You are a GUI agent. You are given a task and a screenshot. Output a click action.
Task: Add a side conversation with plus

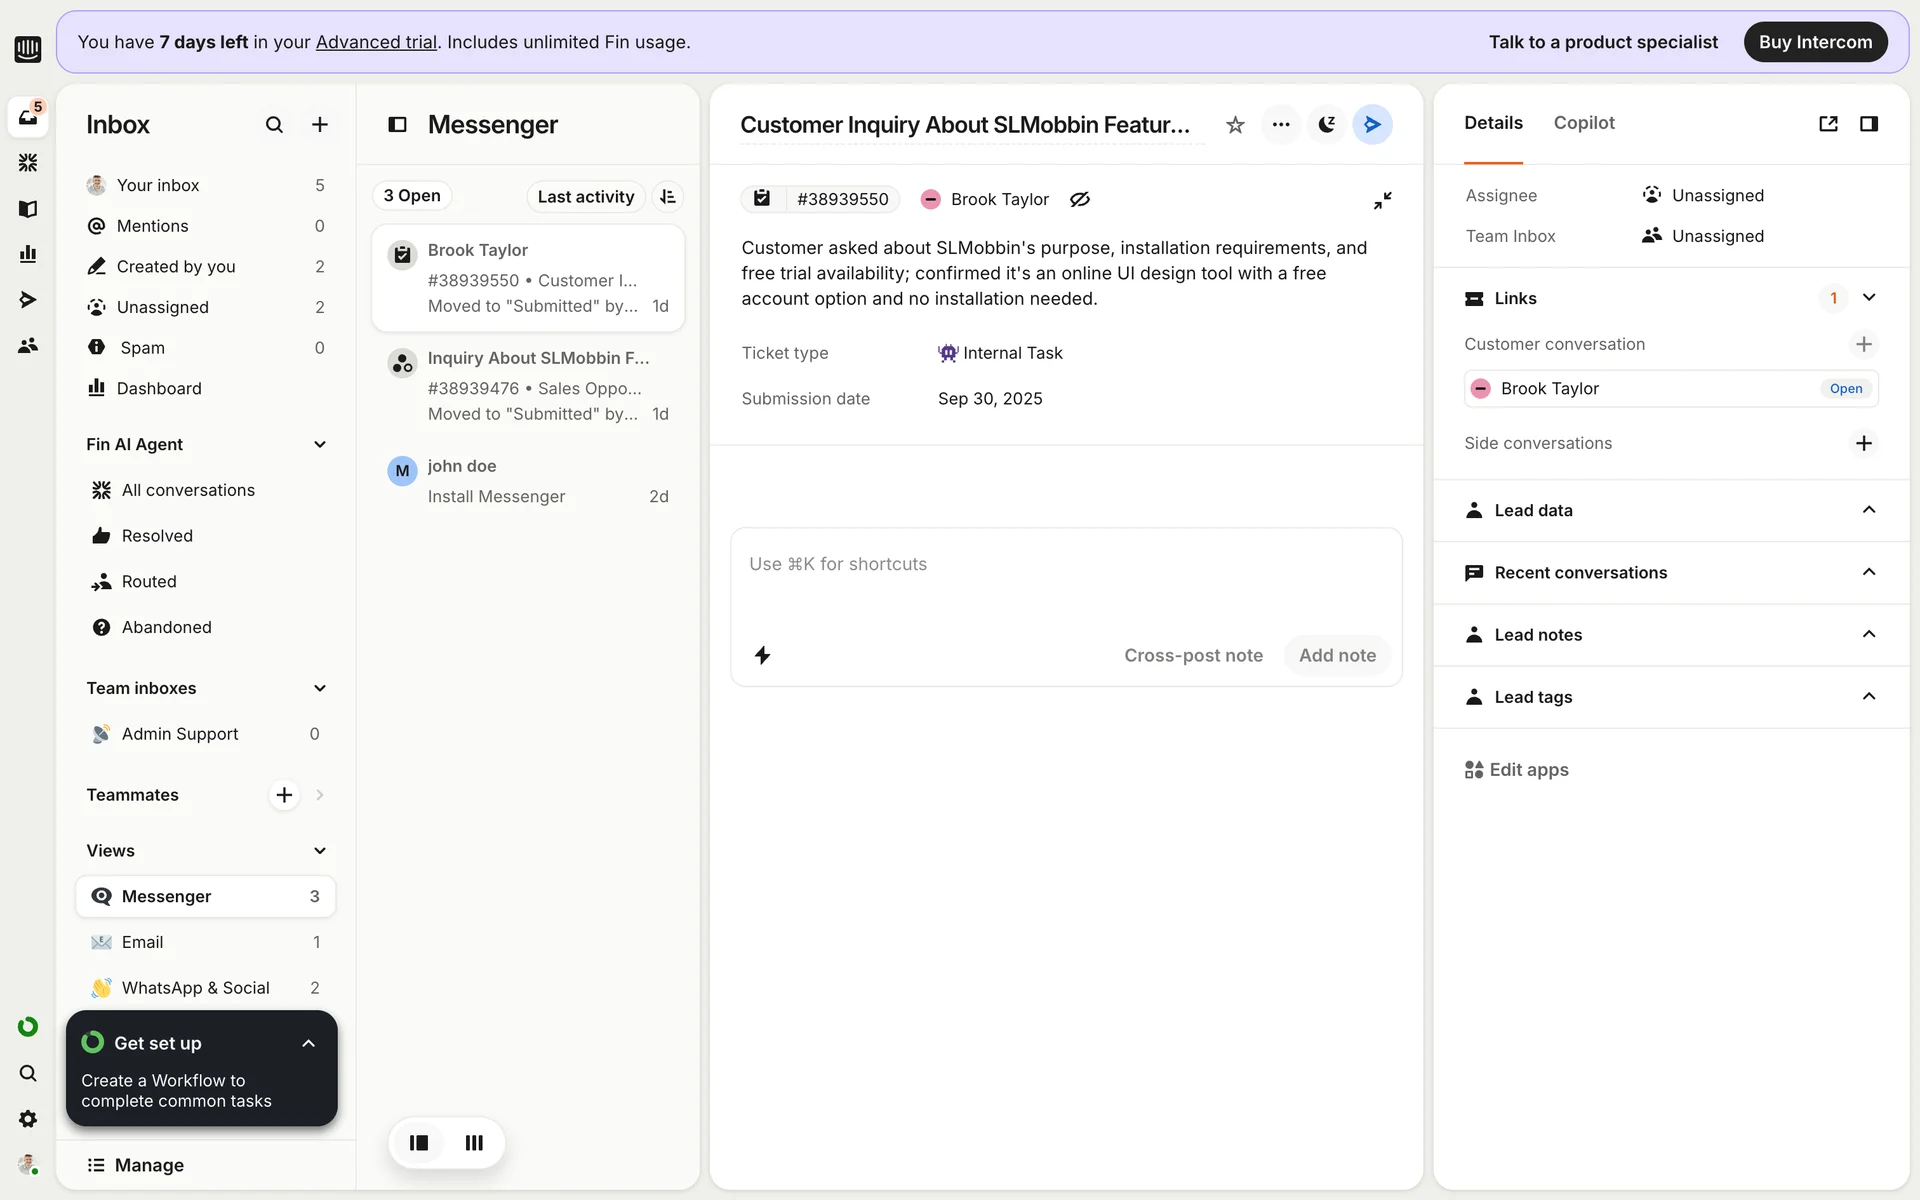click(x=1863, y=443)
